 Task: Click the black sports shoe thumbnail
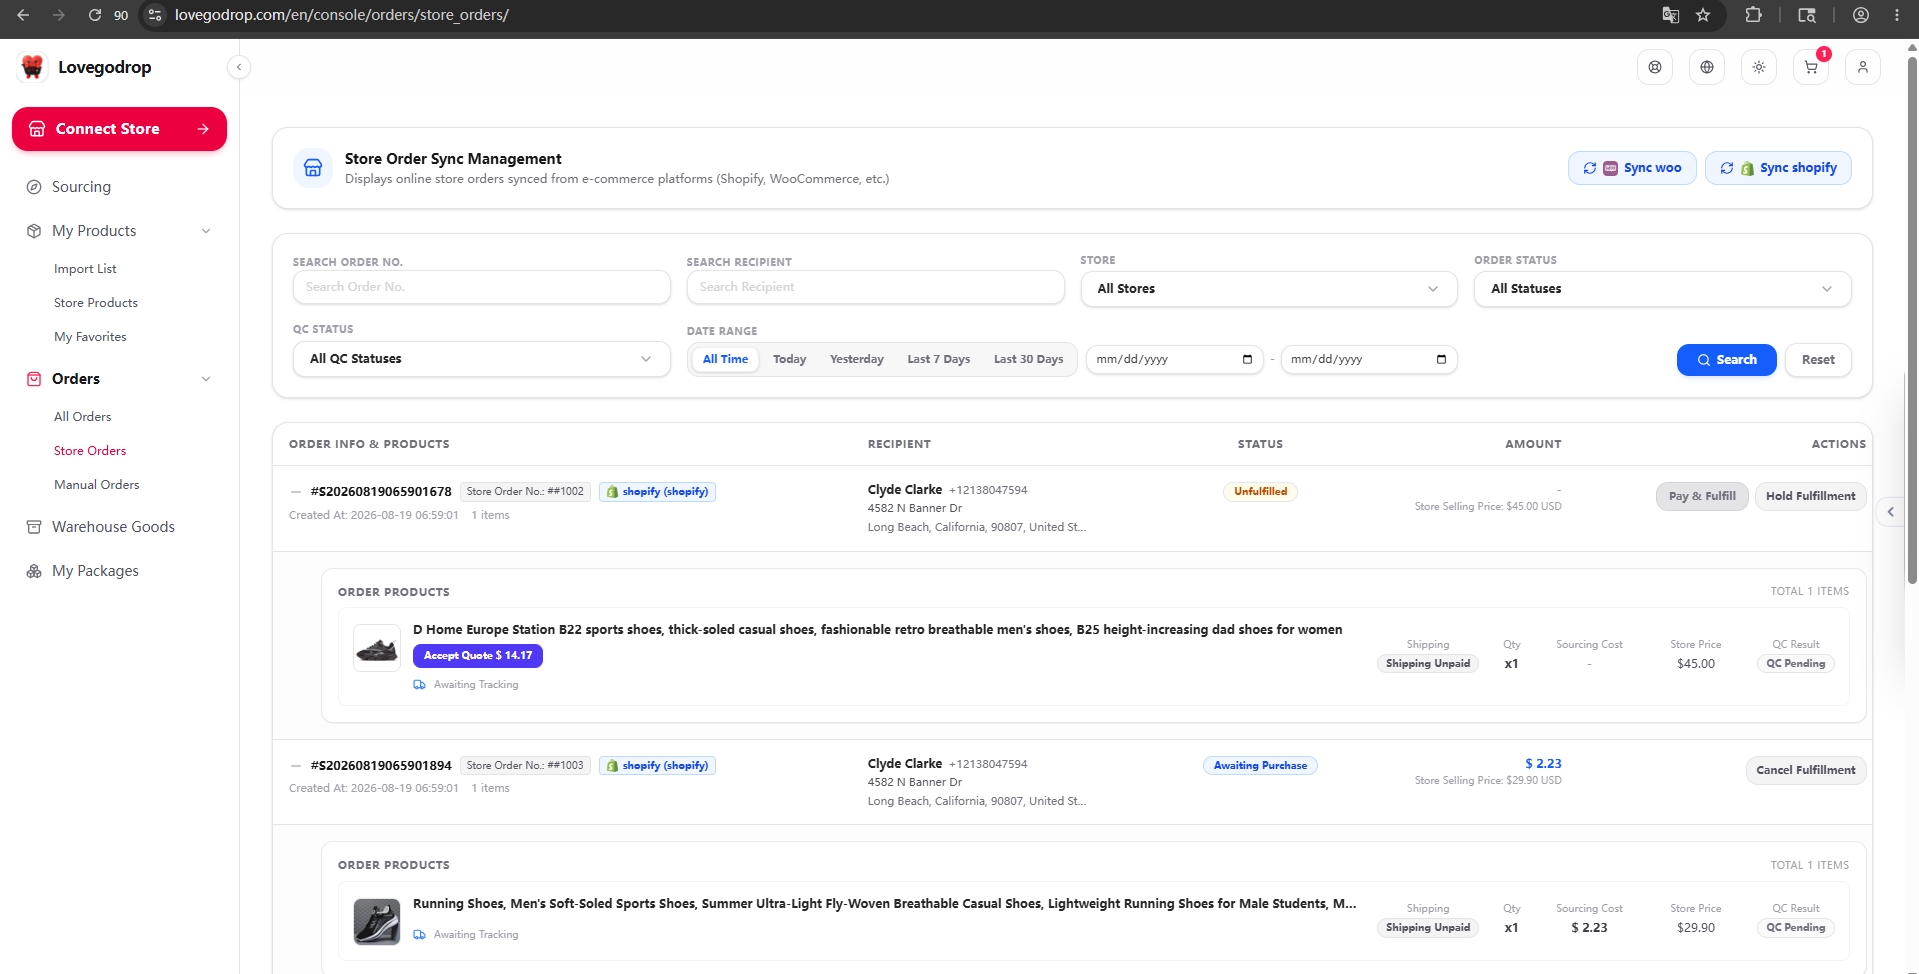click(x=377, y=648)
